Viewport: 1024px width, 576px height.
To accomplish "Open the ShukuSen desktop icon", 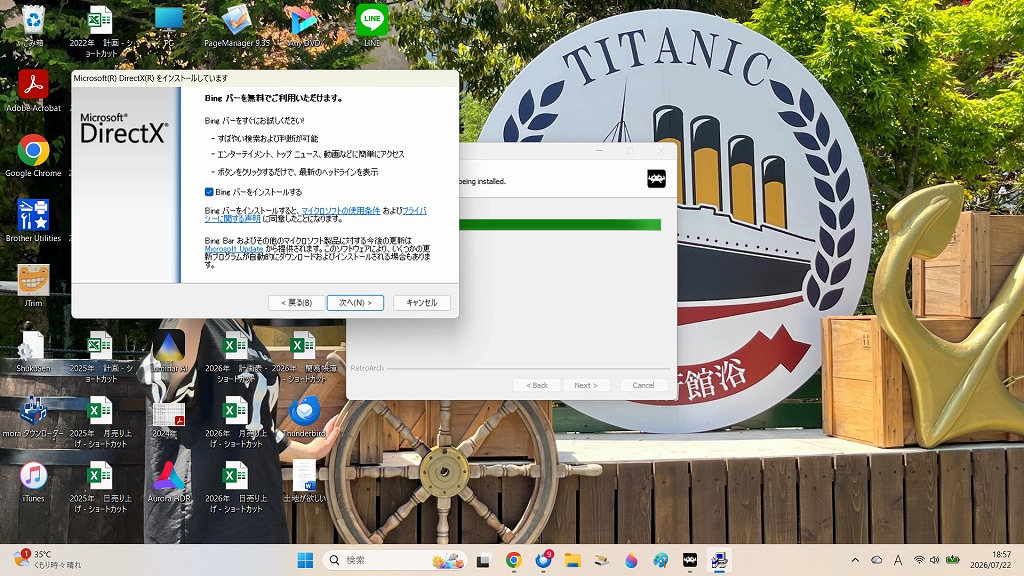I will (x=33, y=351).
